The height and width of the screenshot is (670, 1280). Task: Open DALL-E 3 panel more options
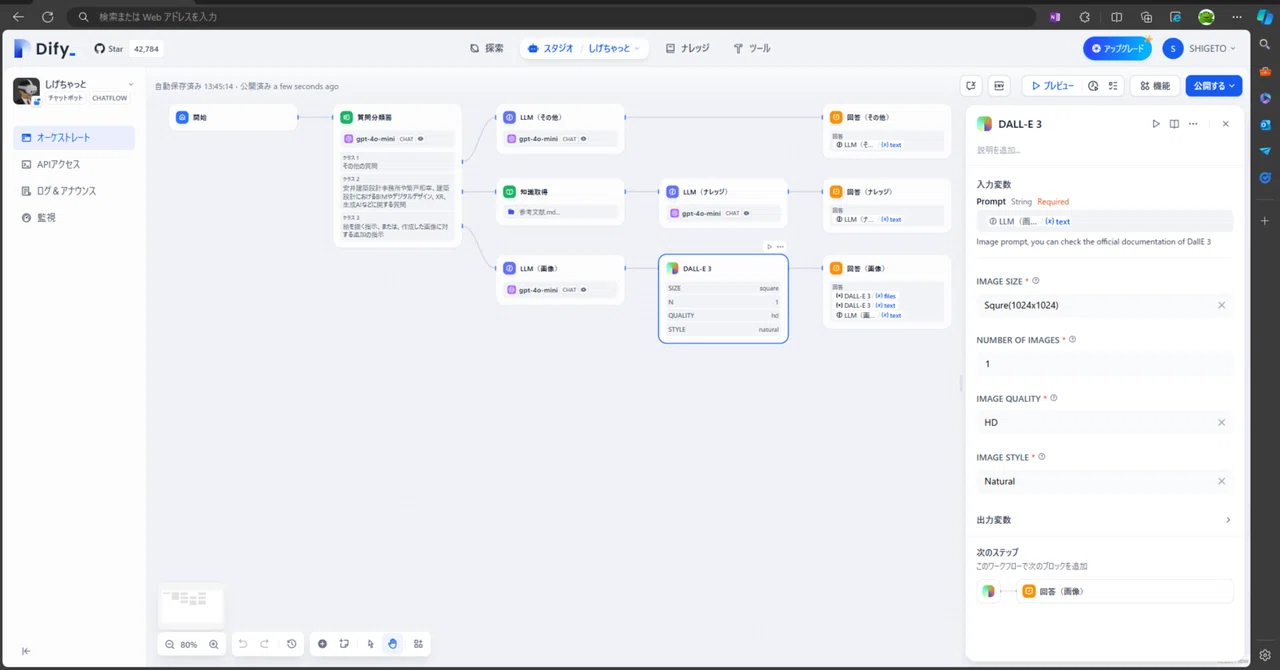click(x=1193, y=124)
